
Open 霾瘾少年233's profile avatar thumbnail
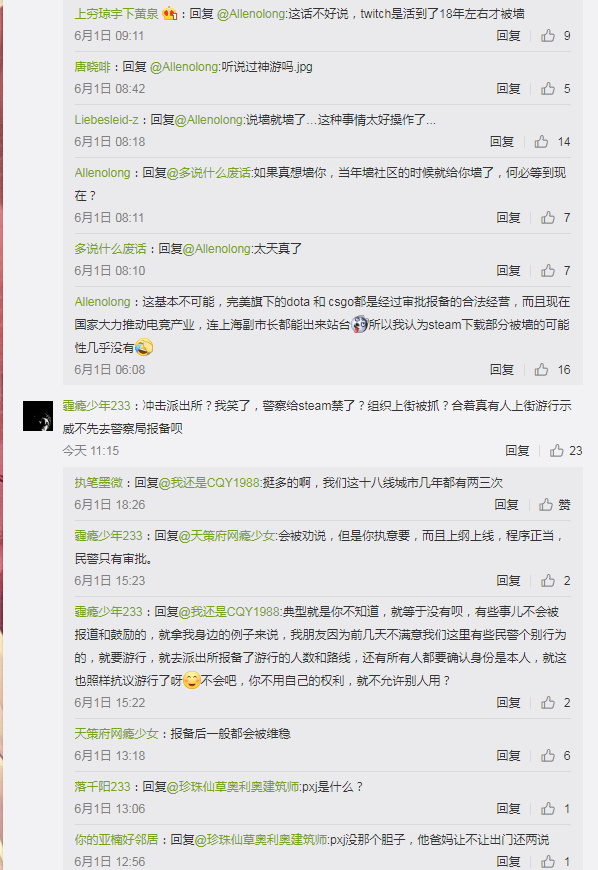coord(38,416)
